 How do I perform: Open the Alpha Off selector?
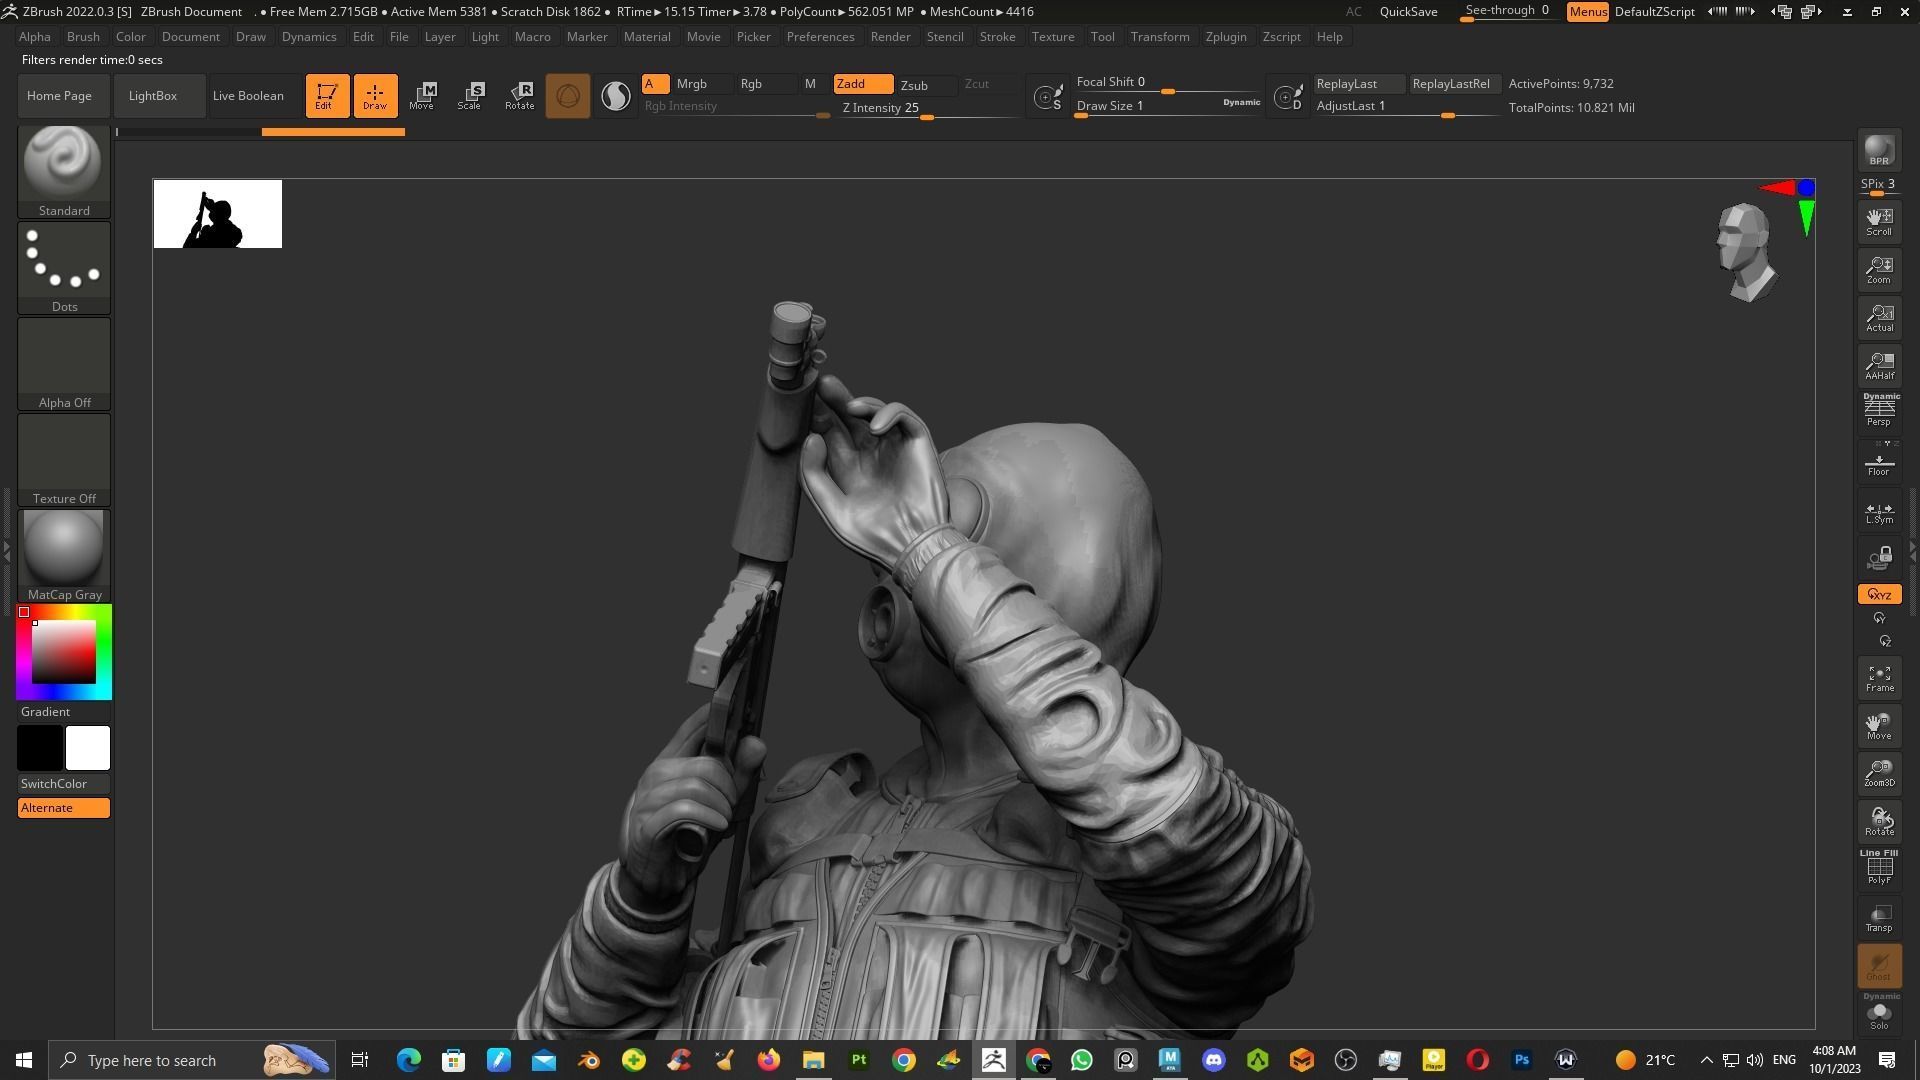63,363
